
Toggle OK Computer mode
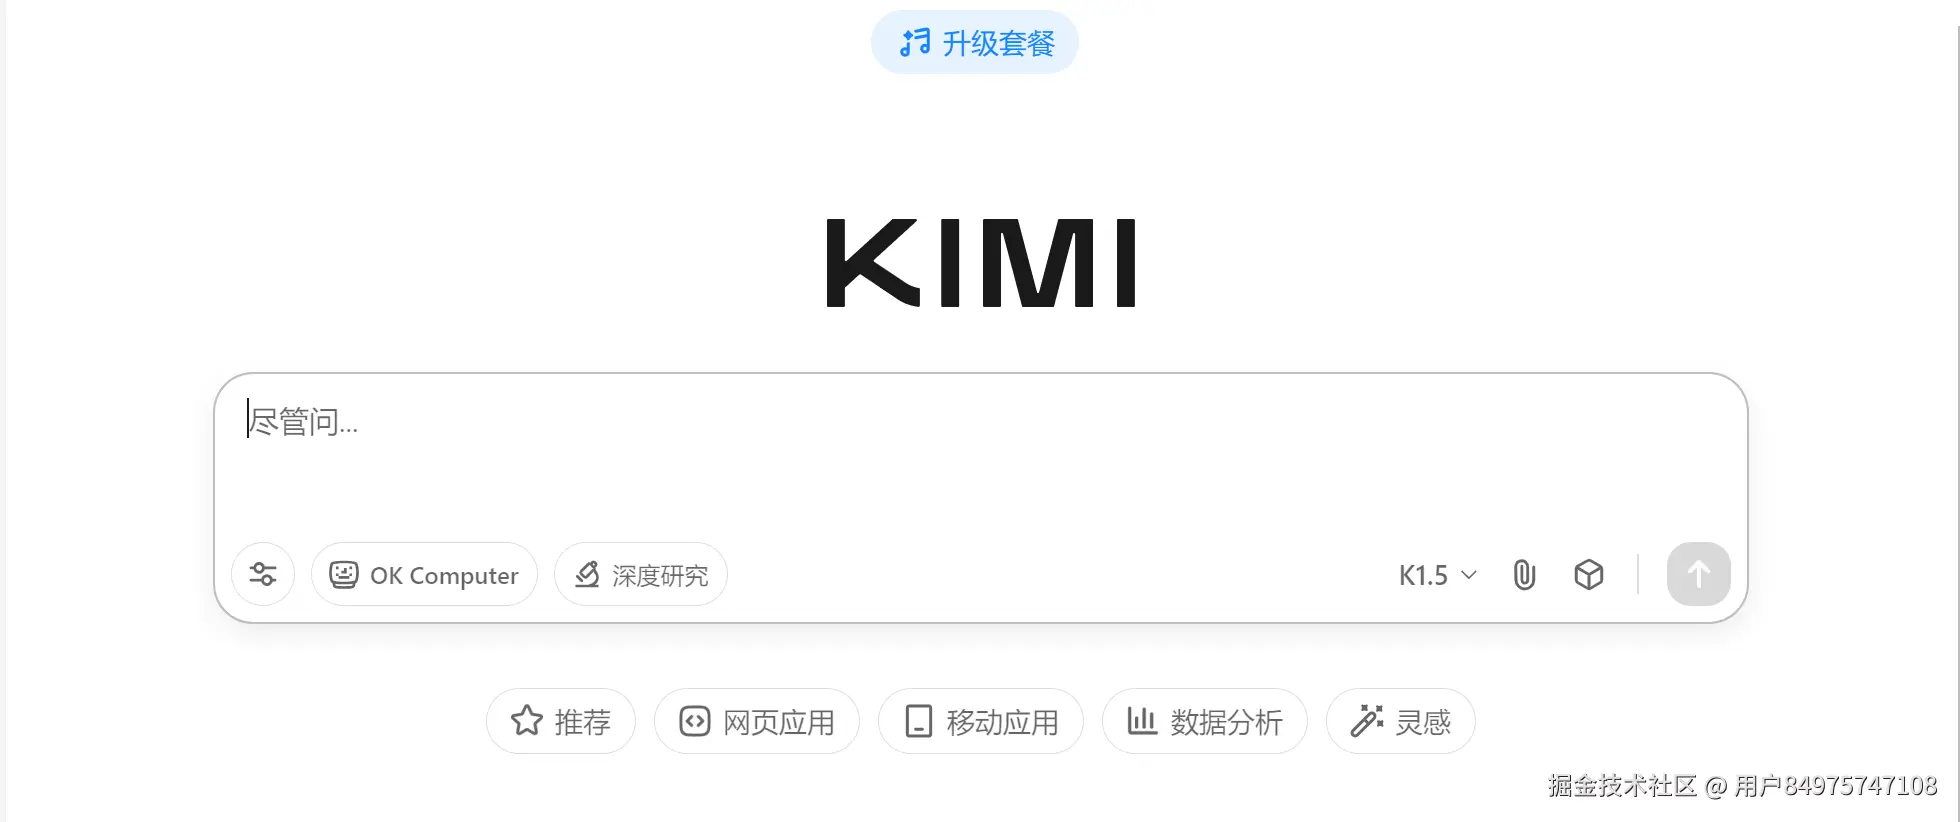(424, 574)
